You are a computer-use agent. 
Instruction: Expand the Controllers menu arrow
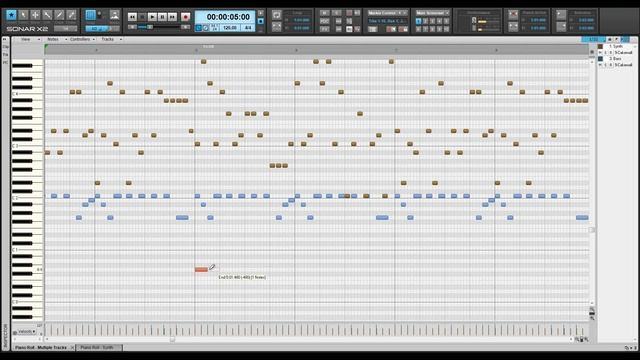[93, 40]
